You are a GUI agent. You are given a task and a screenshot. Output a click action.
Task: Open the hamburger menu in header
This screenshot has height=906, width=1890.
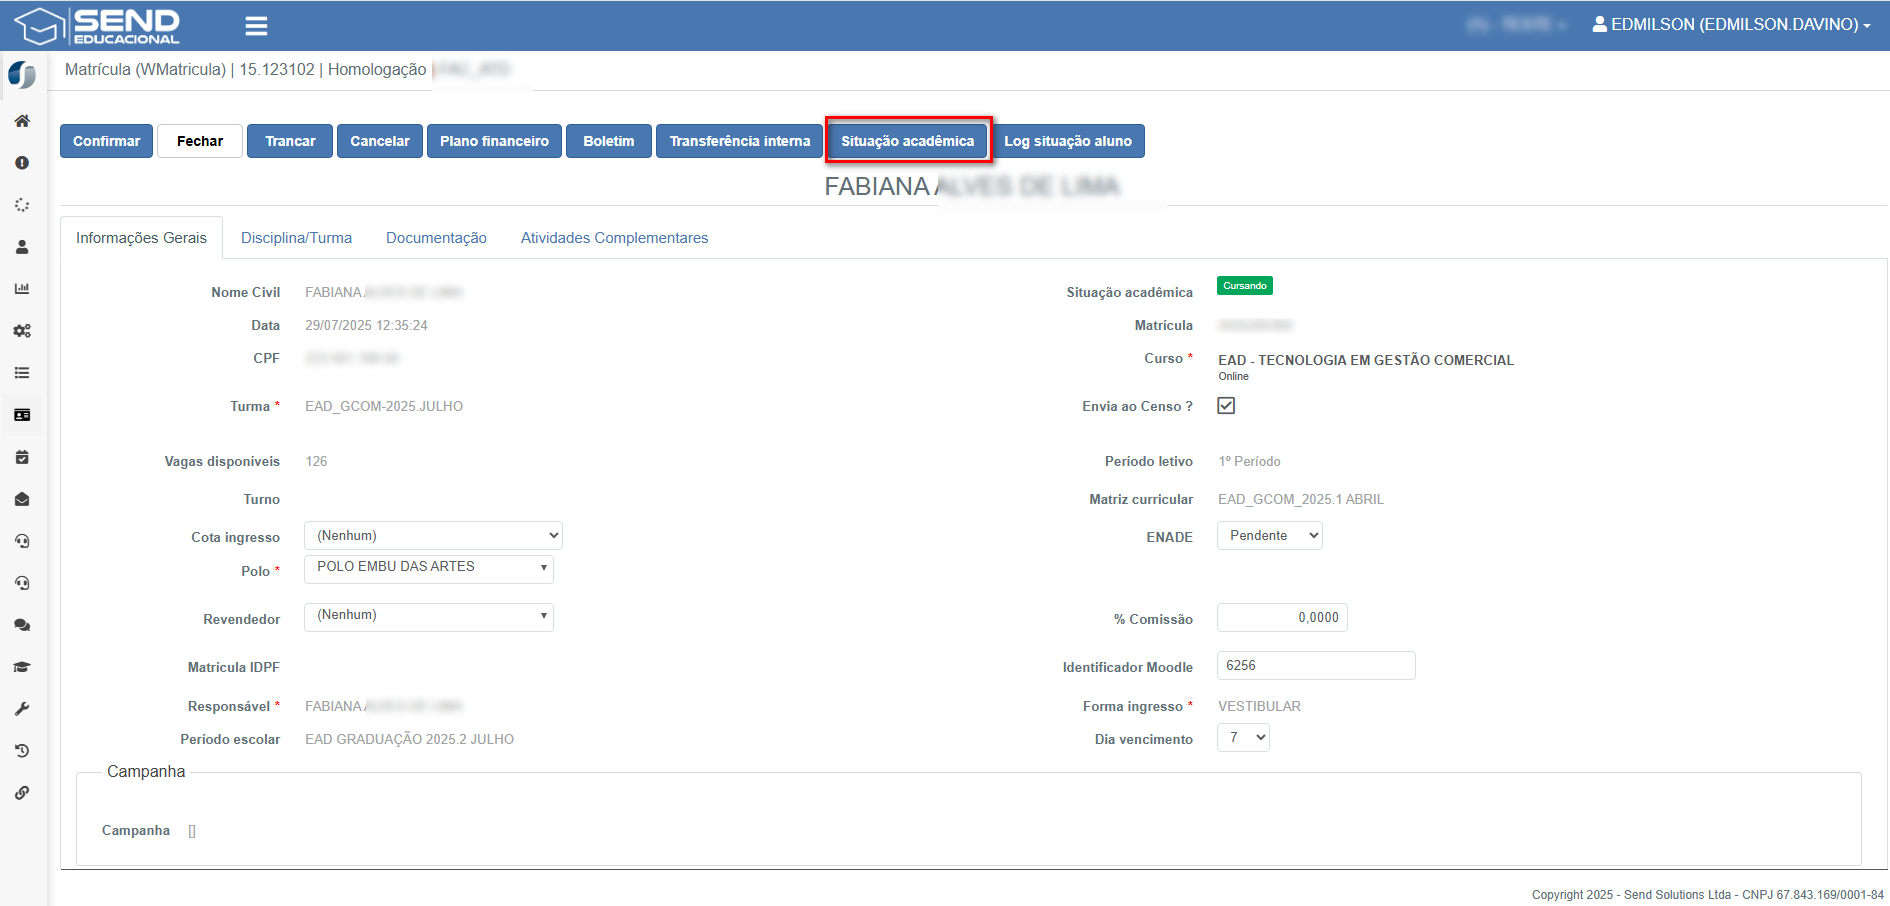pos(256,26)
